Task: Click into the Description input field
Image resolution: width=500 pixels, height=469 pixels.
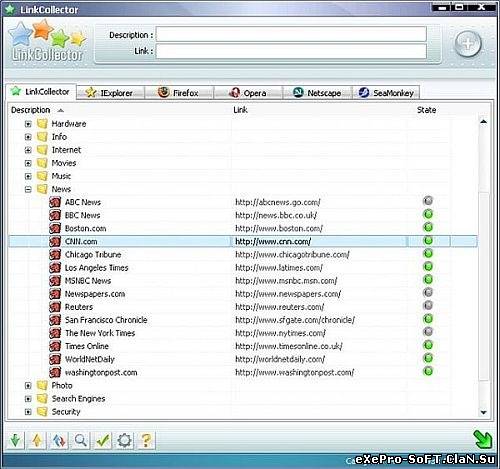Action: (x=291, y=34)
